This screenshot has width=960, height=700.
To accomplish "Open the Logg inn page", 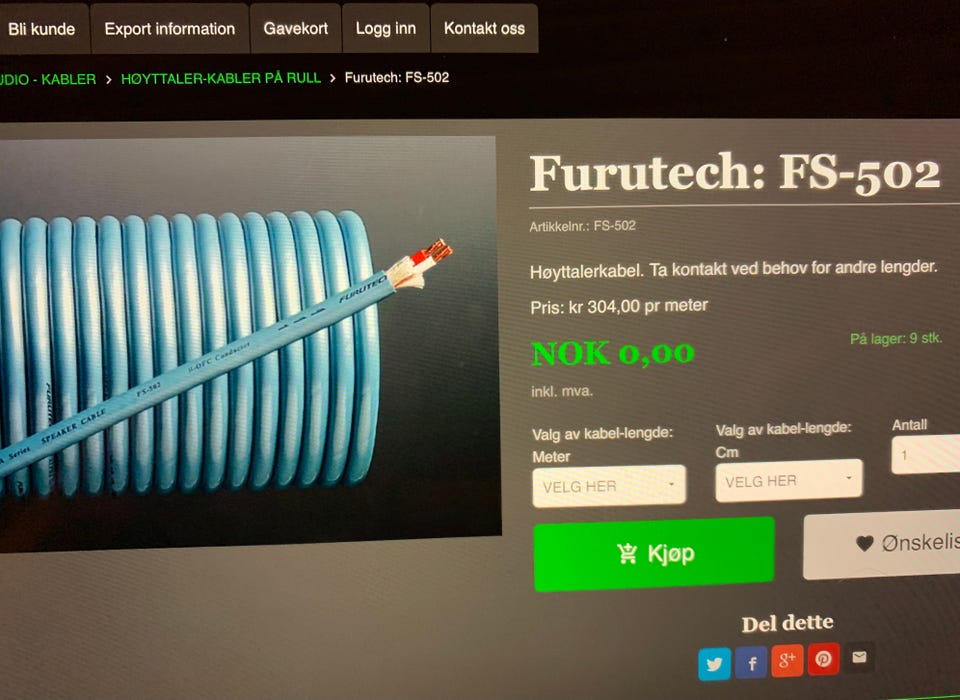I will coord(386,28).
